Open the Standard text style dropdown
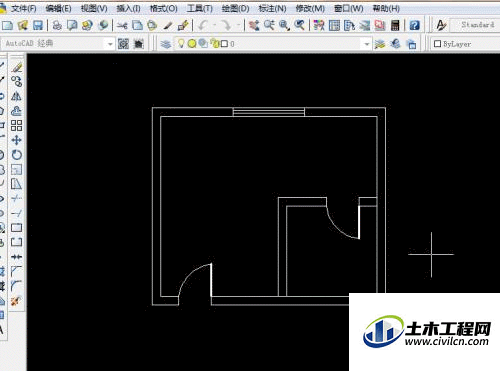 [x=475, y=25]
